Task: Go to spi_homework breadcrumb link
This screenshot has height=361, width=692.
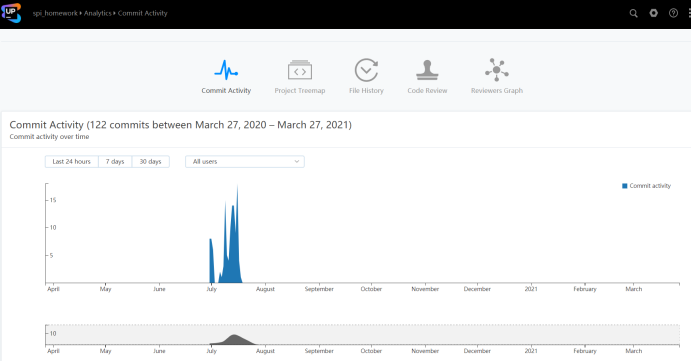Action: tap(55, 13)
